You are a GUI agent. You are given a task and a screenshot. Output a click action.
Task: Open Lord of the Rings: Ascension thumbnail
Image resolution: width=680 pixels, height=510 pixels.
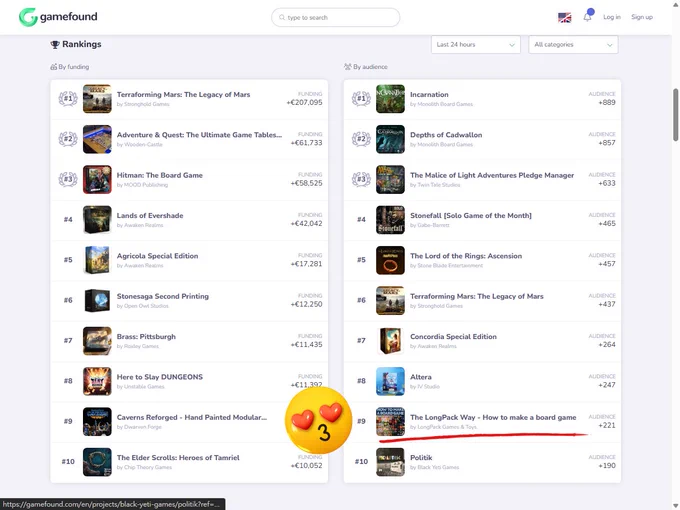pyautogui.click(x=390, y=260)
